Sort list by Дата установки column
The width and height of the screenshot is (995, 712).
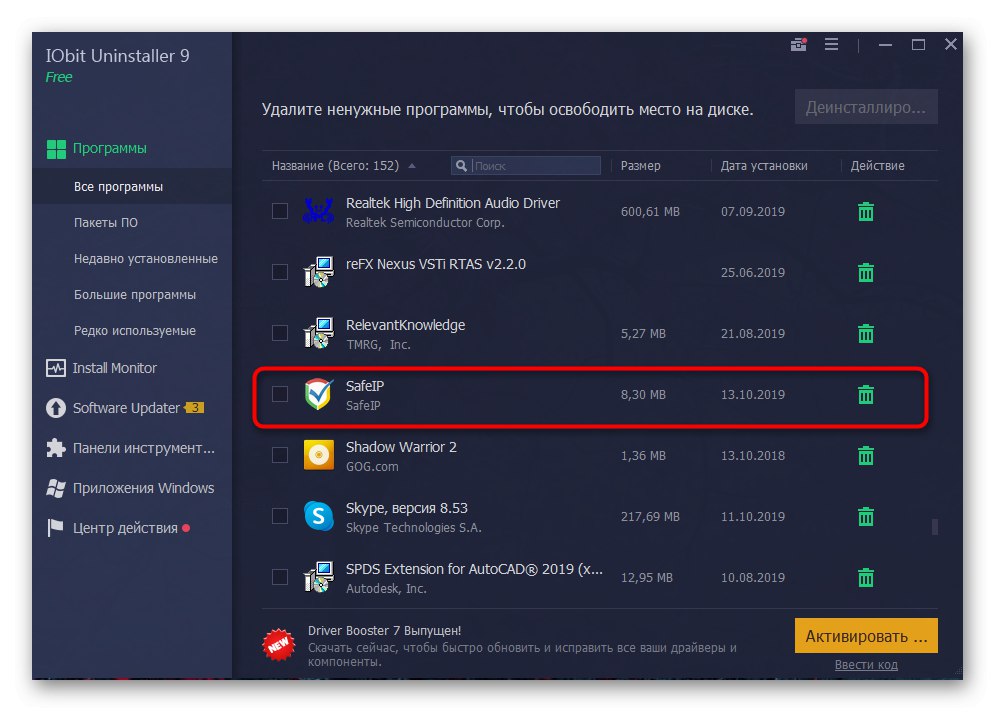(x=764, y=166)
